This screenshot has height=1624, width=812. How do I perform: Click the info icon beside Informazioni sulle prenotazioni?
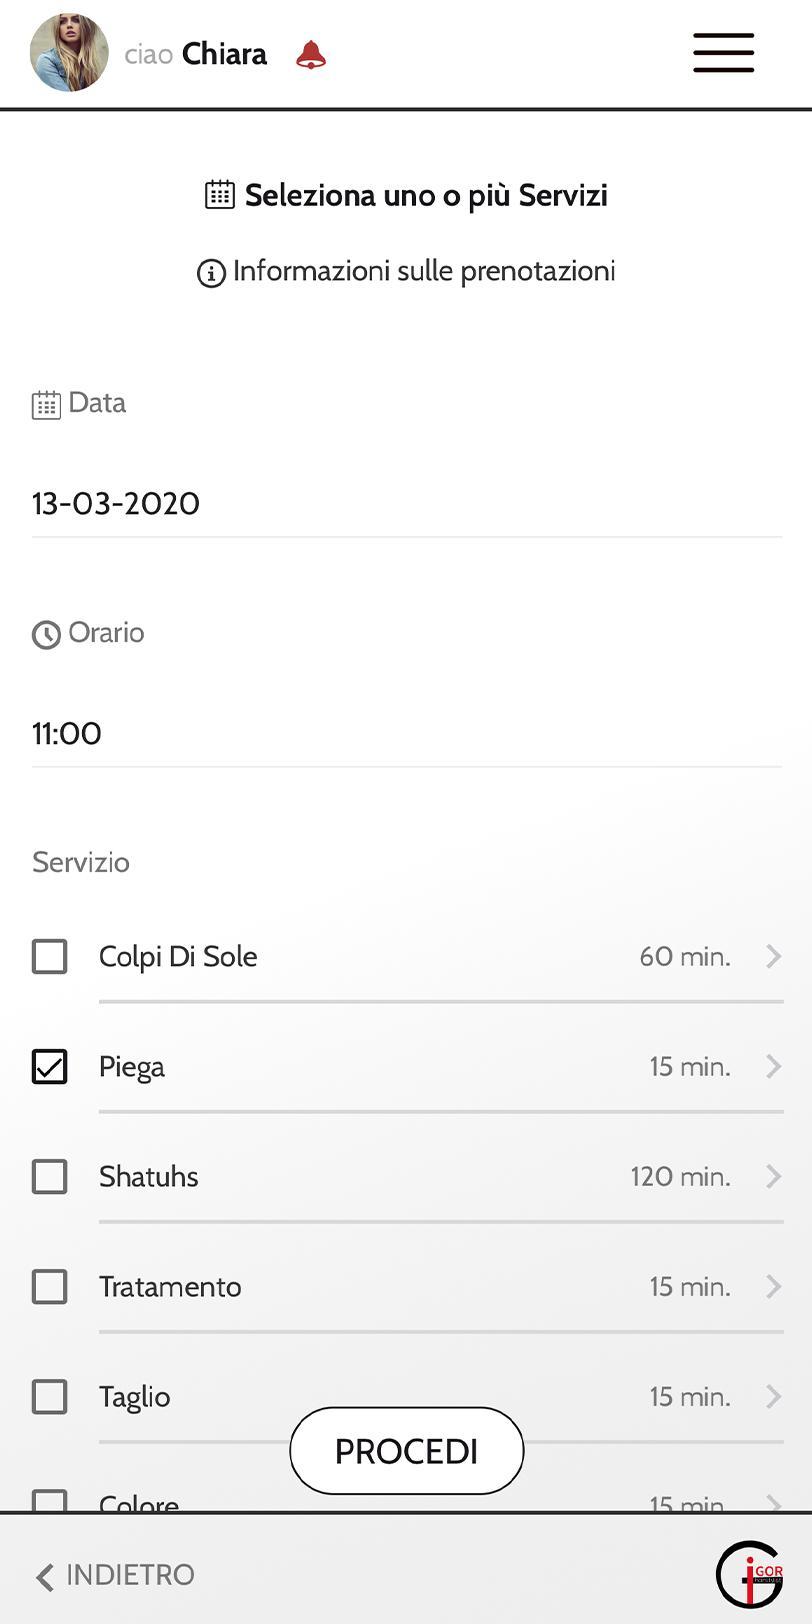(211, 273)
